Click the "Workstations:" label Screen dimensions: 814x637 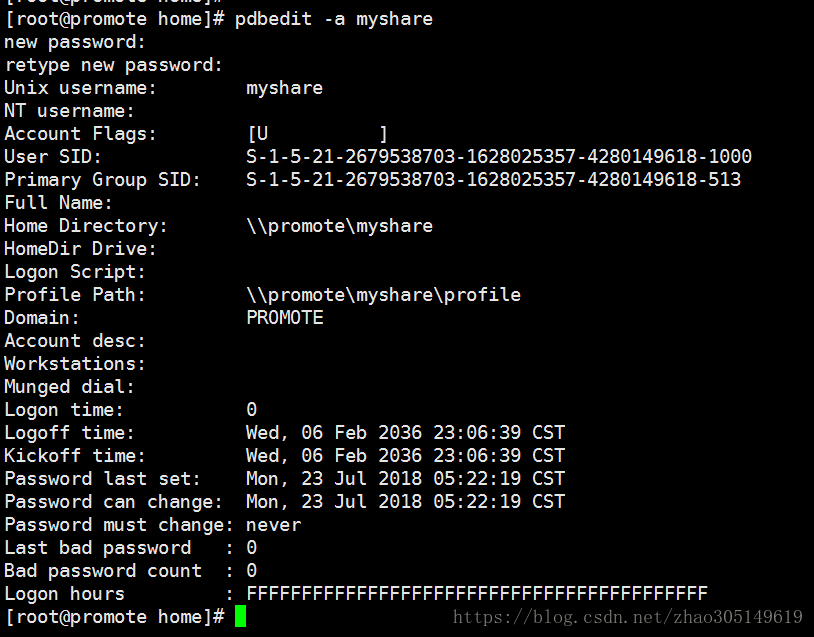tap(75, 364)
